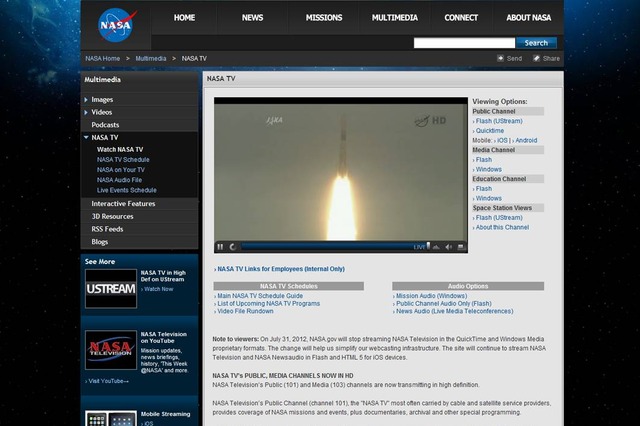This screenshot has width=640, height=426.
Task: Open Main NASA TV Schedule Guide link
Action: click(260, 296)
